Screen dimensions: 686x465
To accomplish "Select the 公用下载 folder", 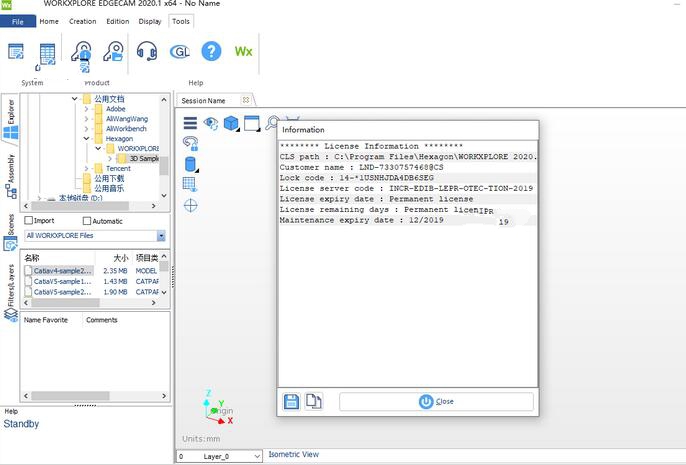I will click(x=109, y=178).
